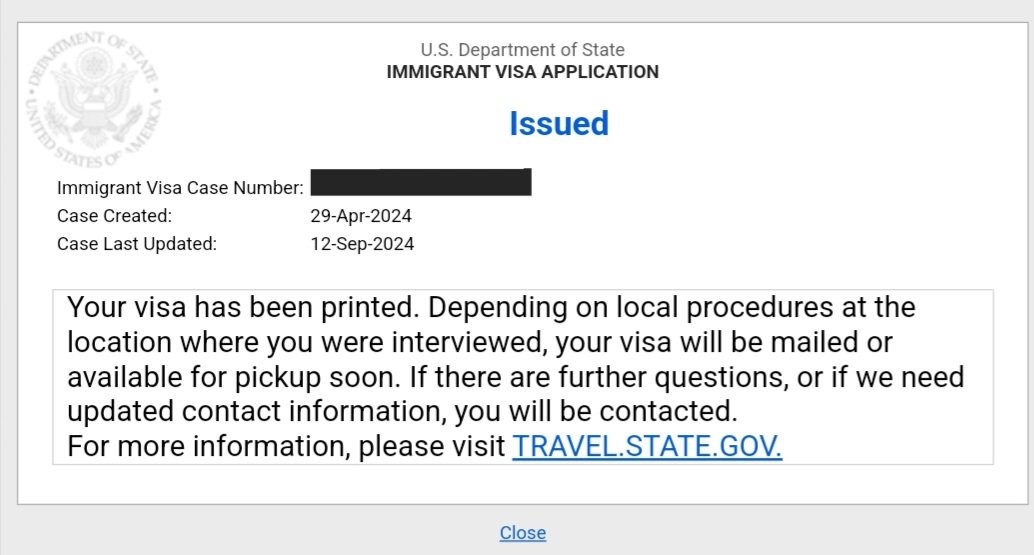
Task: Click the Case Last Updated label
Action: point(137,244)
